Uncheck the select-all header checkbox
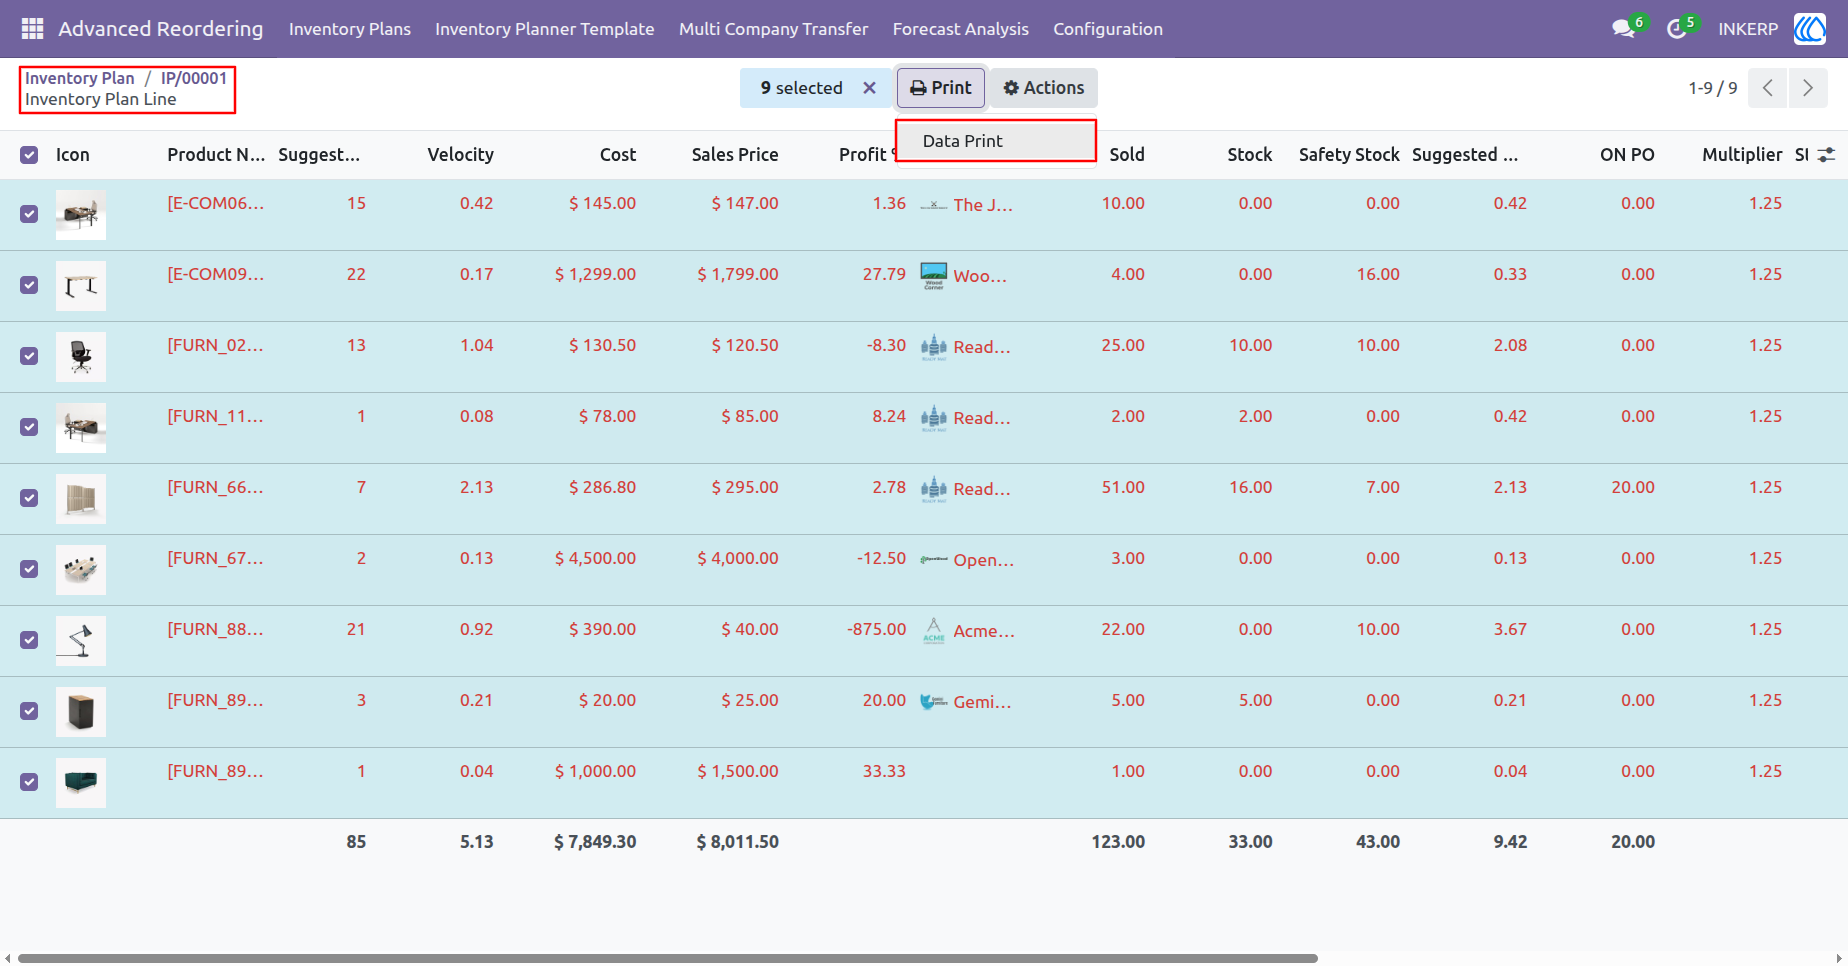1848x966 pixels. pyautogui.click(x=29, y=155)
